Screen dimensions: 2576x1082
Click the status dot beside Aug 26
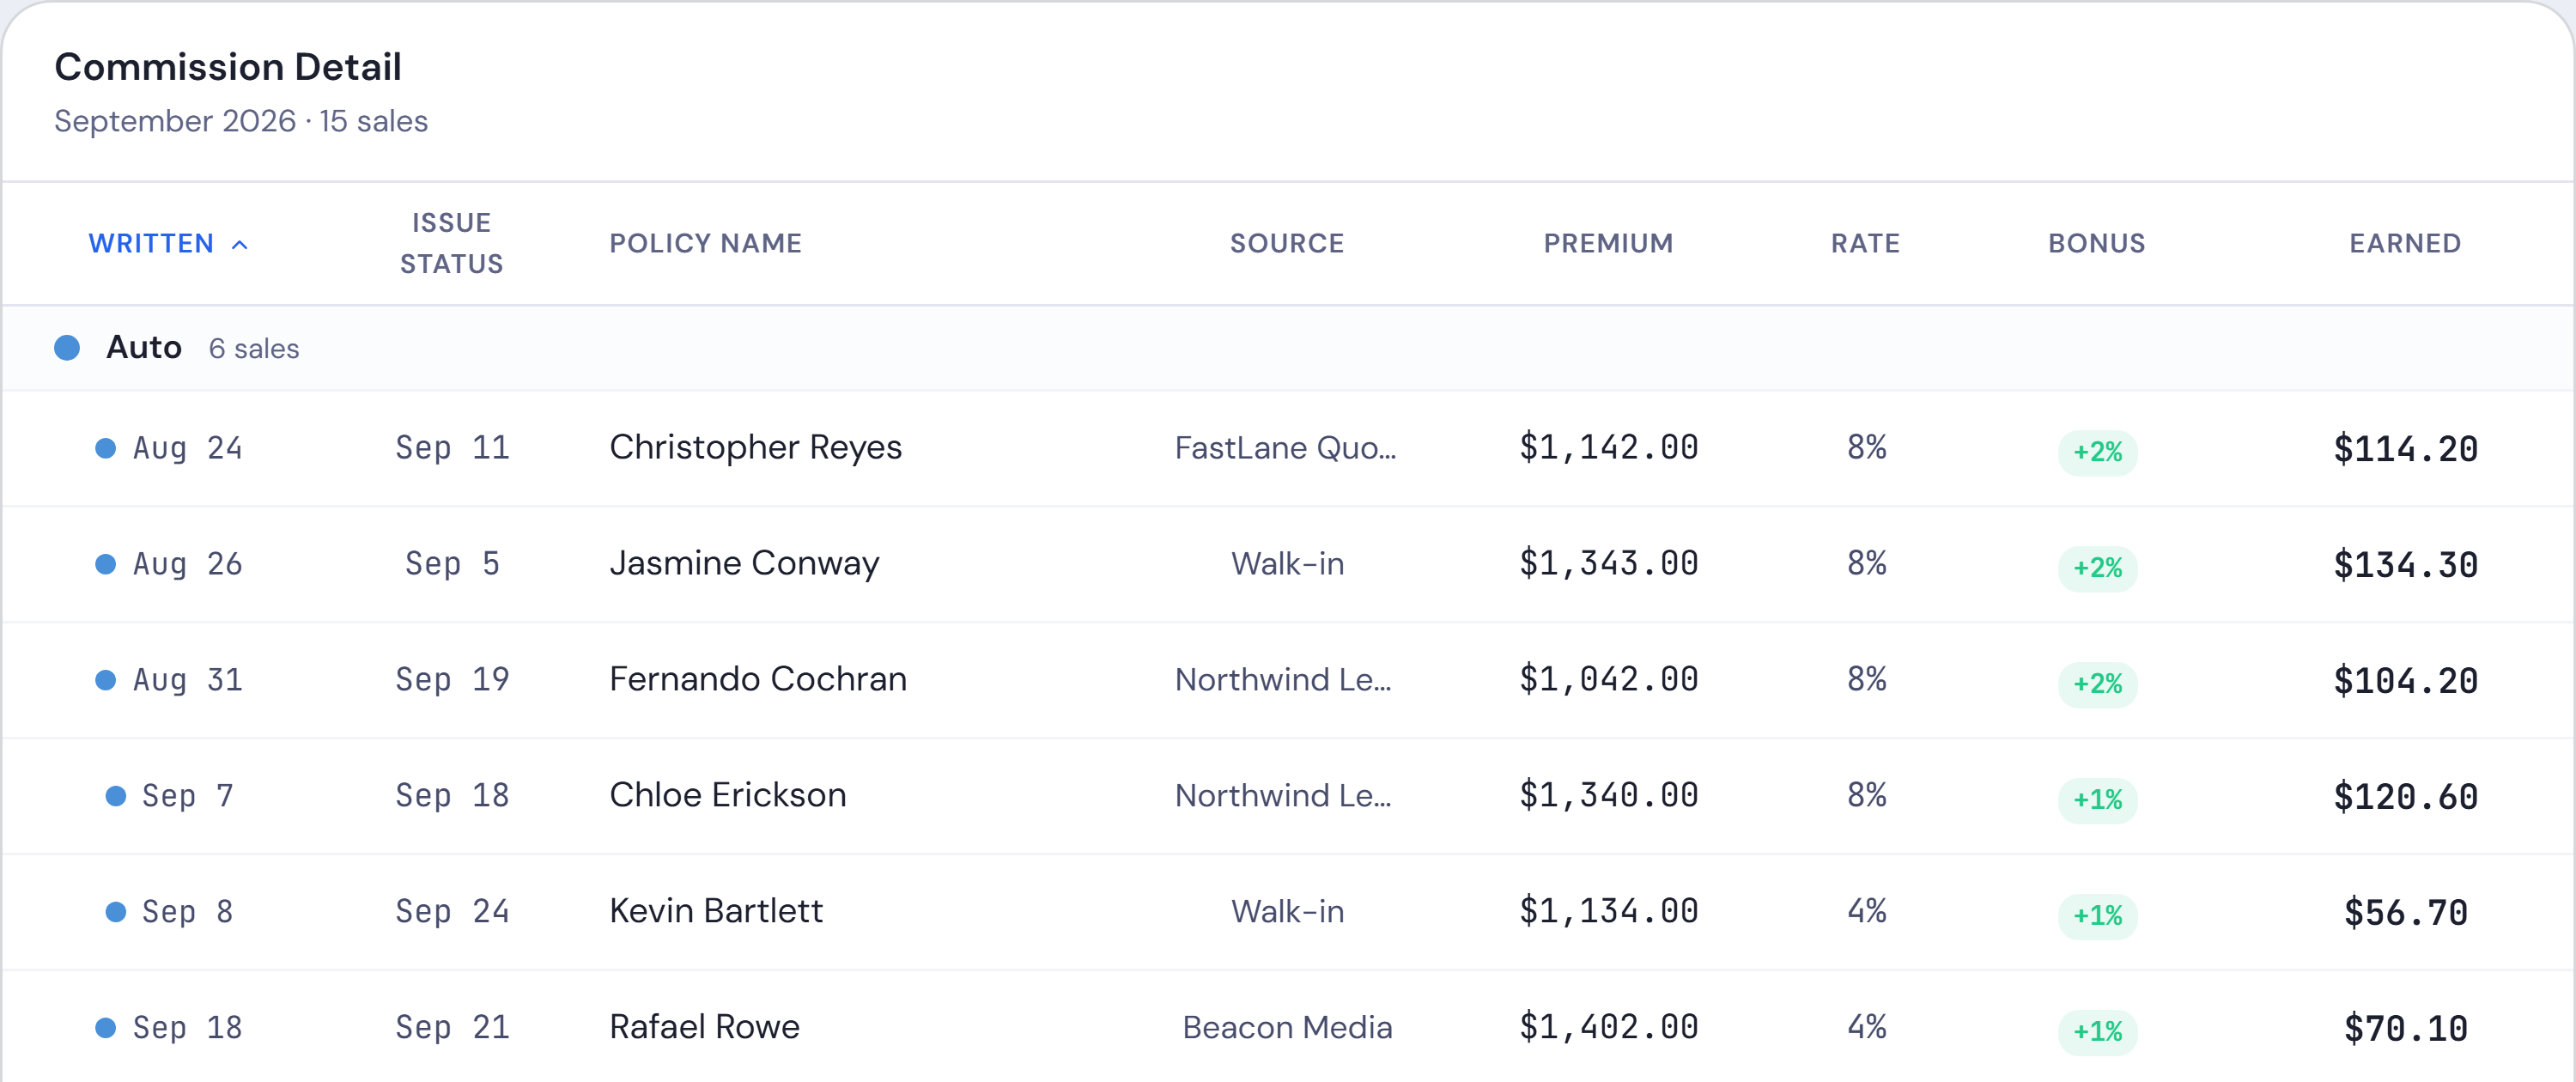tap(105, 564)
